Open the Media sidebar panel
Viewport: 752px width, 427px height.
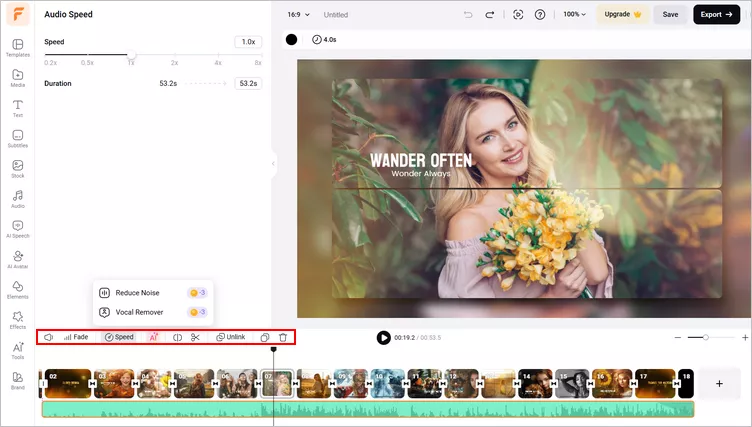tap(18, 78)
